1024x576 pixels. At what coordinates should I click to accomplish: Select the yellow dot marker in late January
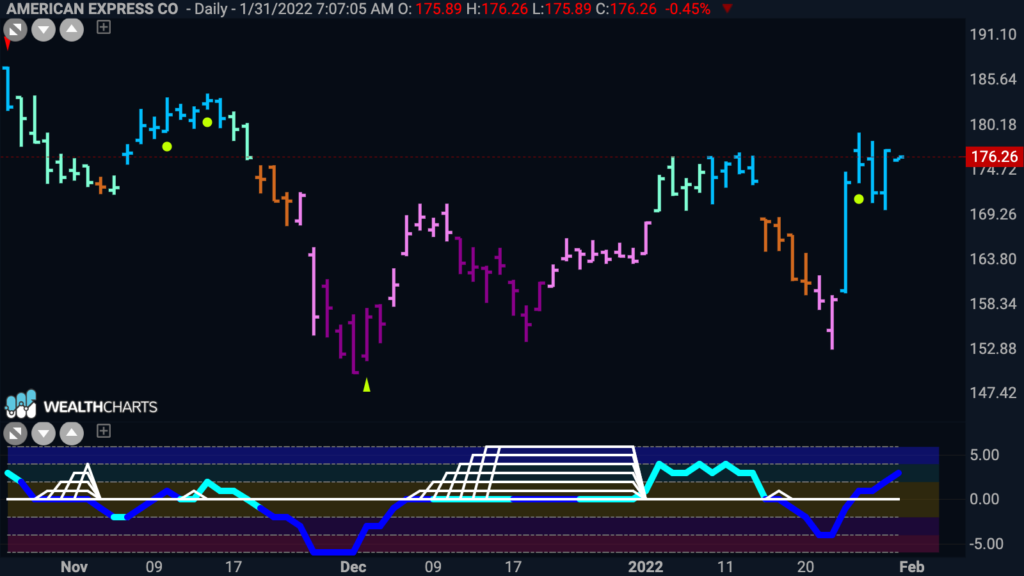tap(859, 199)
